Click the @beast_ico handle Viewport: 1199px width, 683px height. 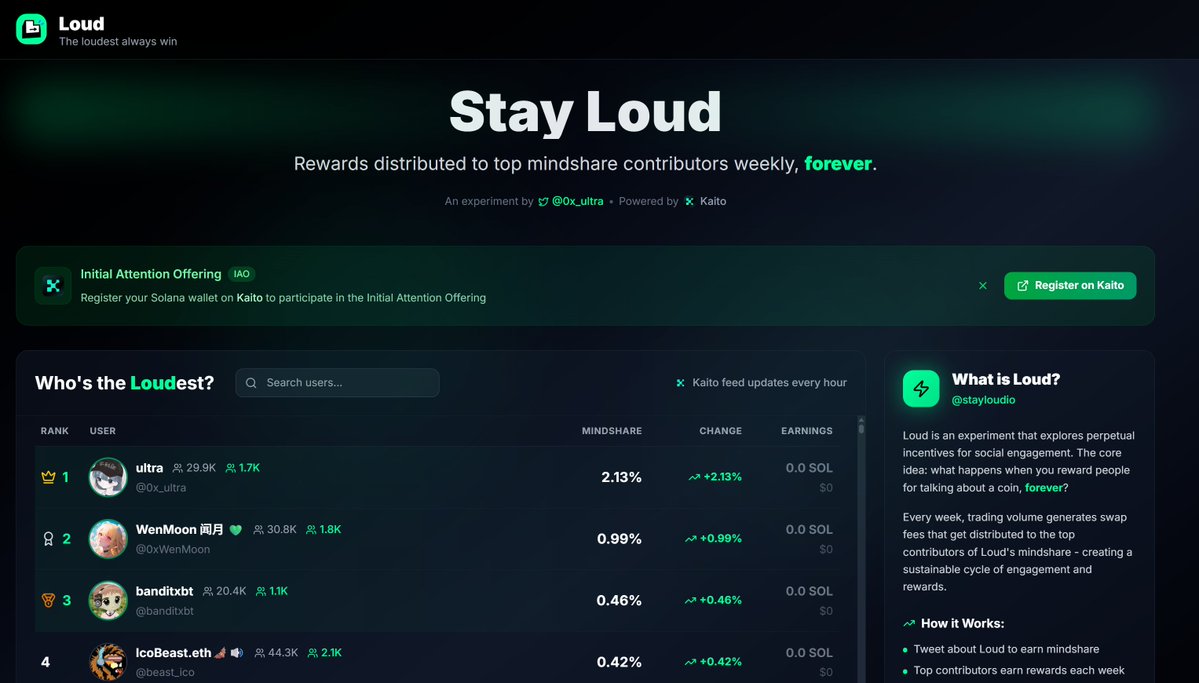[165, 672]
